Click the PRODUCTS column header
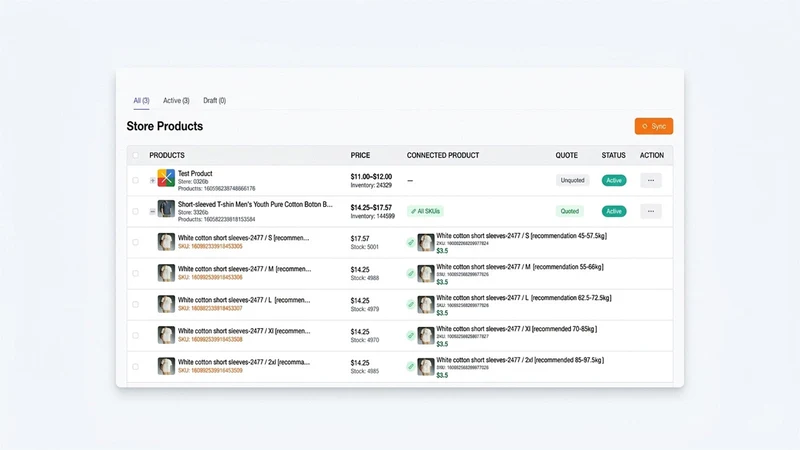 pos(167,155)
